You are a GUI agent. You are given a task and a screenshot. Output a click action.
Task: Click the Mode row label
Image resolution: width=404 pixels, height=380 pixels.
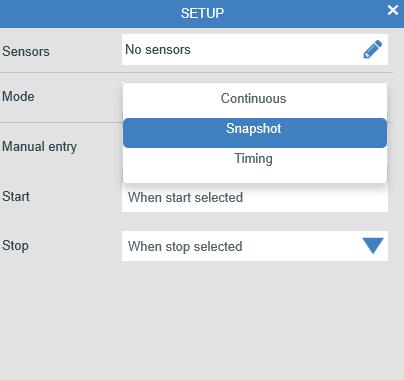18,97
